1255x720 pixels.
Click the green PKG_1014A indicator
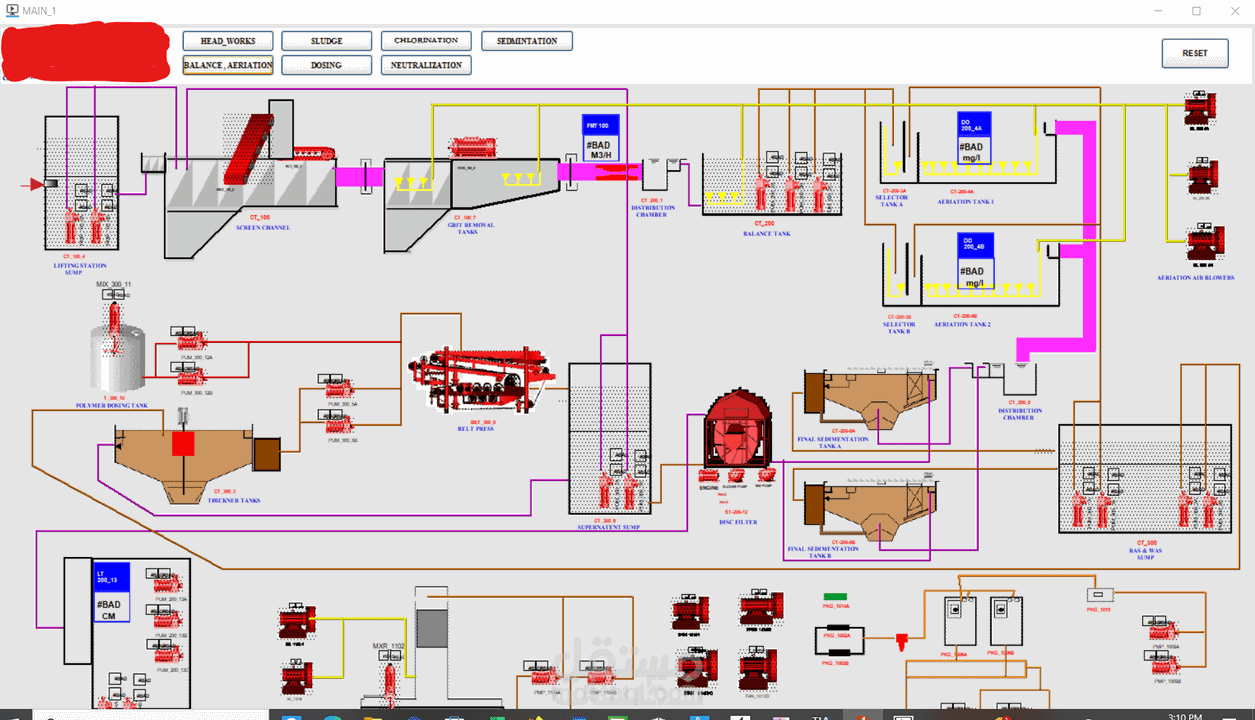click(x=836, y=598)
